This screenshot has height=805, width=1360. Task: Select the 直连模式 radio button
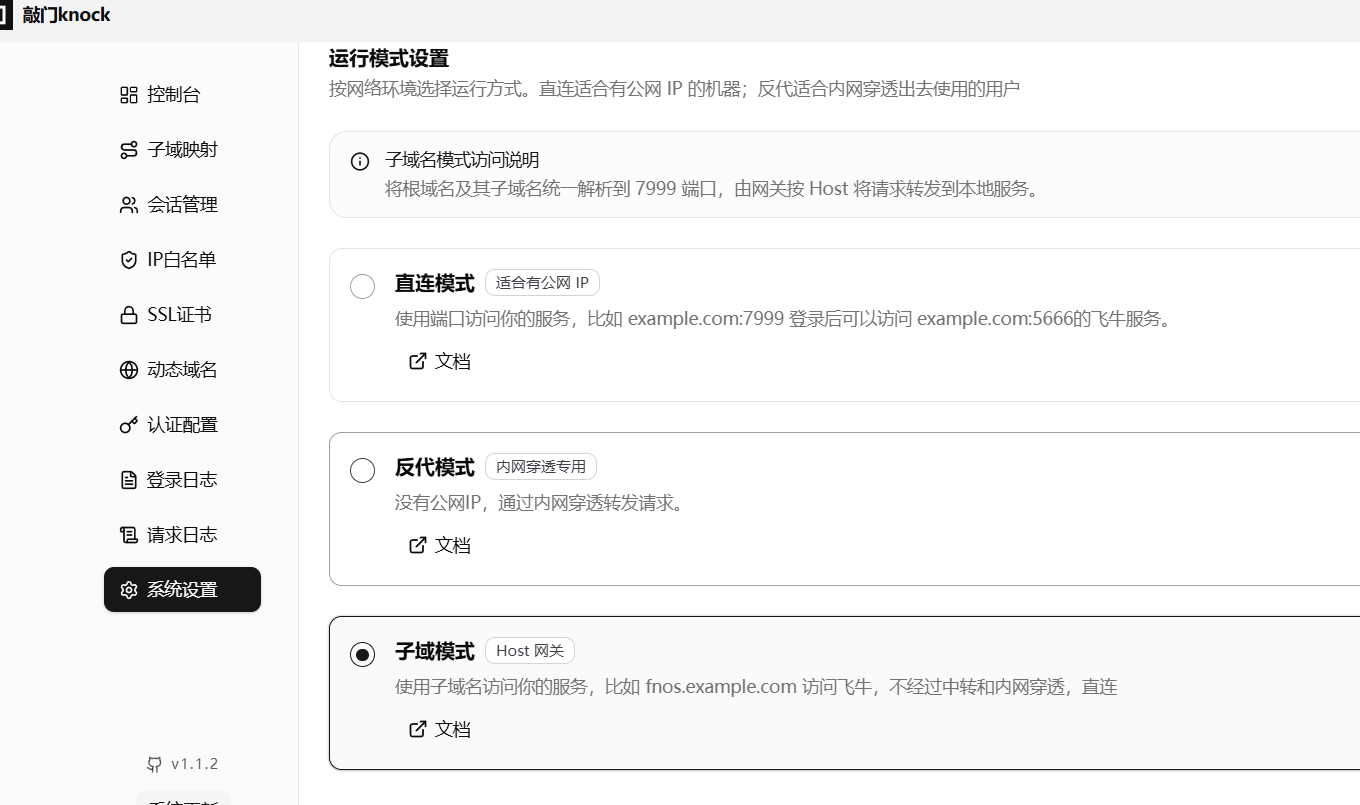362,286
